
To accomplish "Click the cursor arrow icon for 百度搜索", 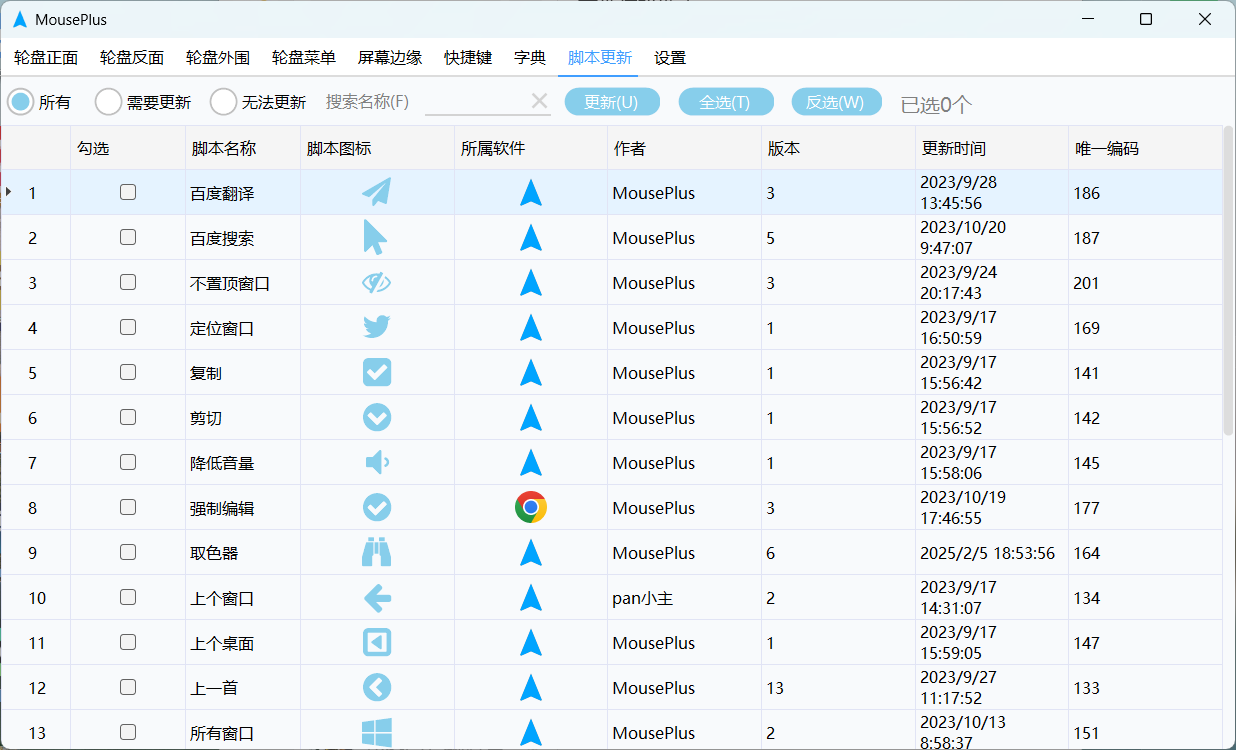I will [x=375, y=238].
